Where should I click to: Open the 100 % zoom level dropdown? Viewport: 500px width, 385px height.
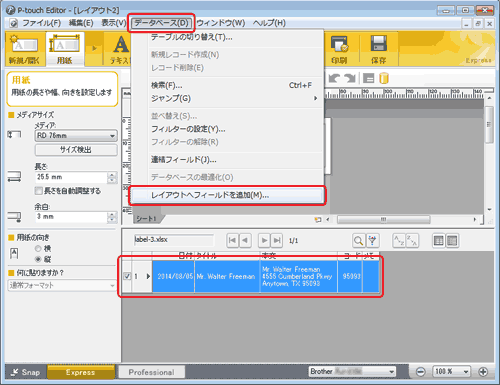click(451, 371)
